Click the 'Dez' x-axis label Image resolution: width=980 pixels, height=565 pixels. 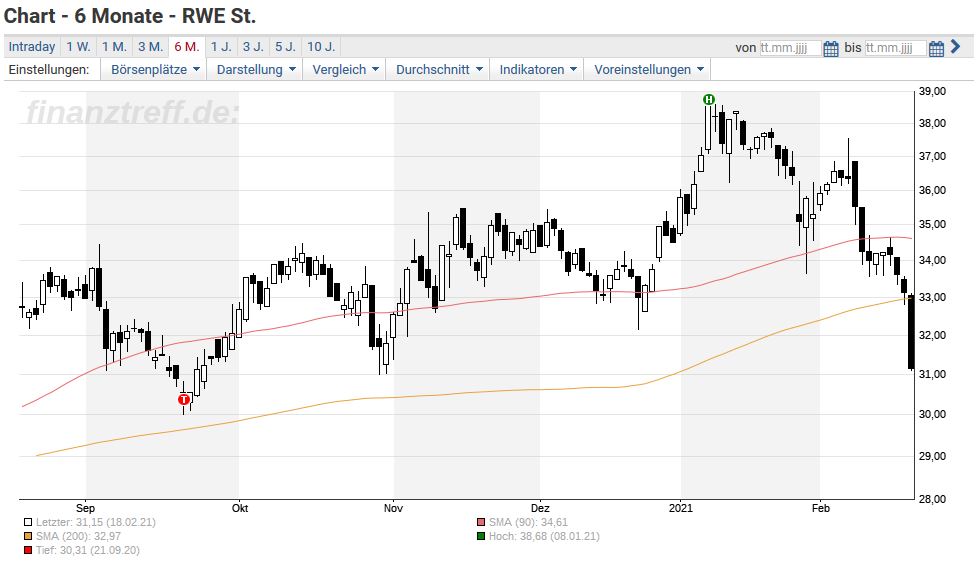(540, 508)
